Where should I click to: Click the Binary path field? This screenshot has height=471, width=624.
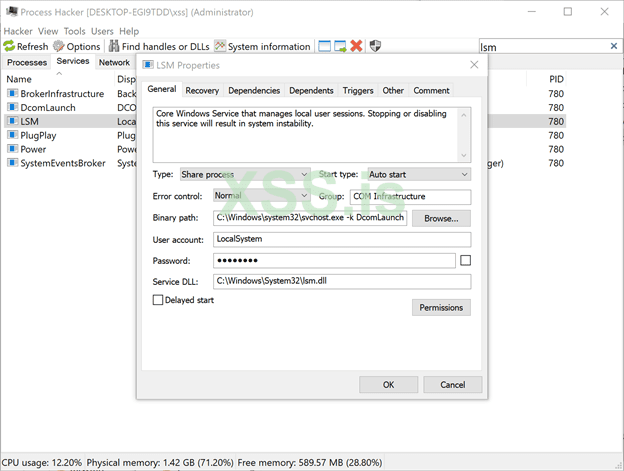coord(310,218)
